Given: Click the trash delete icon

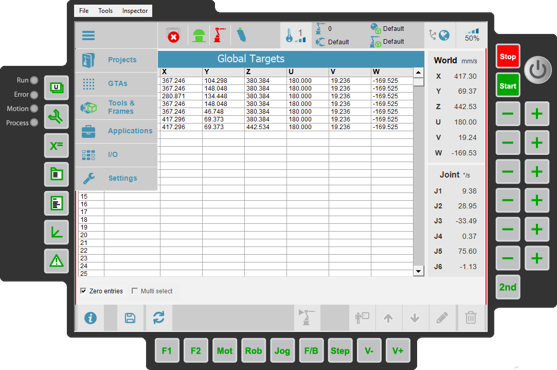Looking at the screenshot, I should pyautogui.click(x=471, y=317).
